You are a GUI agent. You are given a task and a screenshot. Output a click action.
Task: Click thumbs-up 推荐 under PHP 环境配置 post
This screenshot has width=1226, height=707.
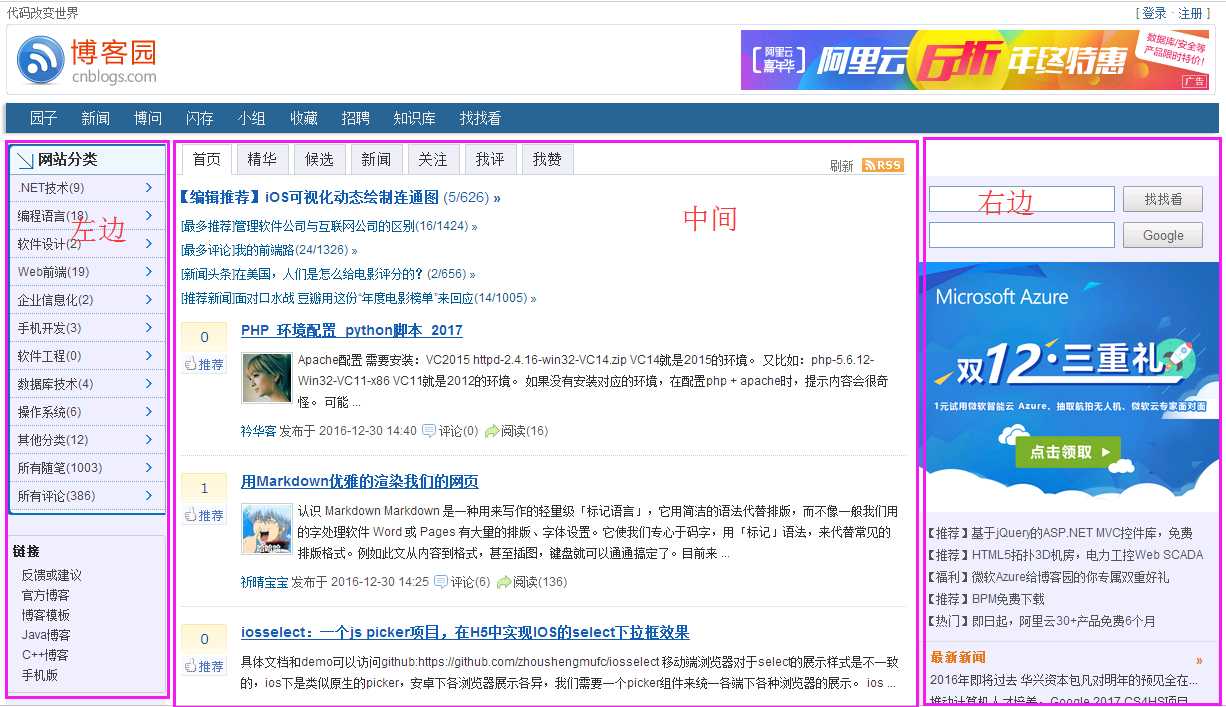pyautogui.click(x=204, y=364)
